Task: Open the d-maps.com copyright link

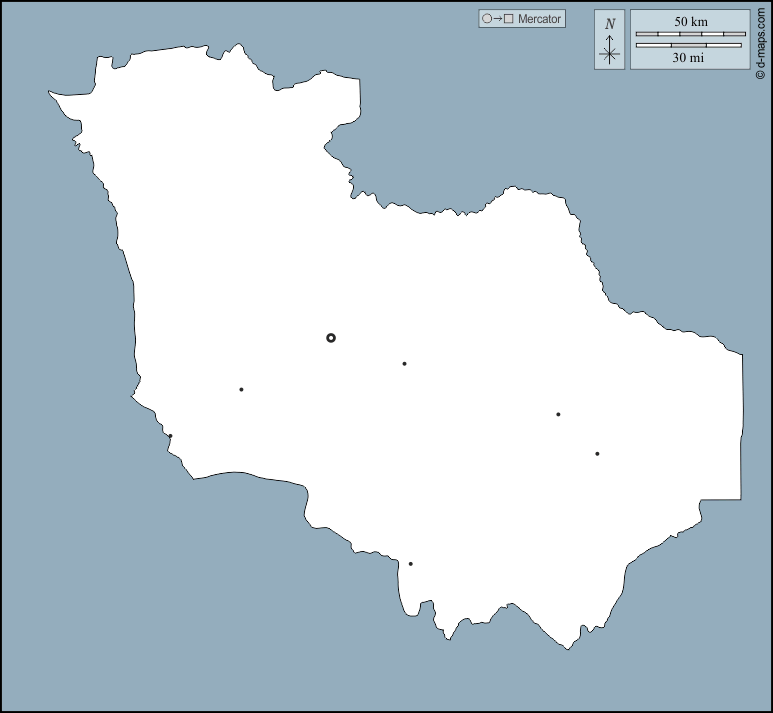Action: click(x=762, y=42)
